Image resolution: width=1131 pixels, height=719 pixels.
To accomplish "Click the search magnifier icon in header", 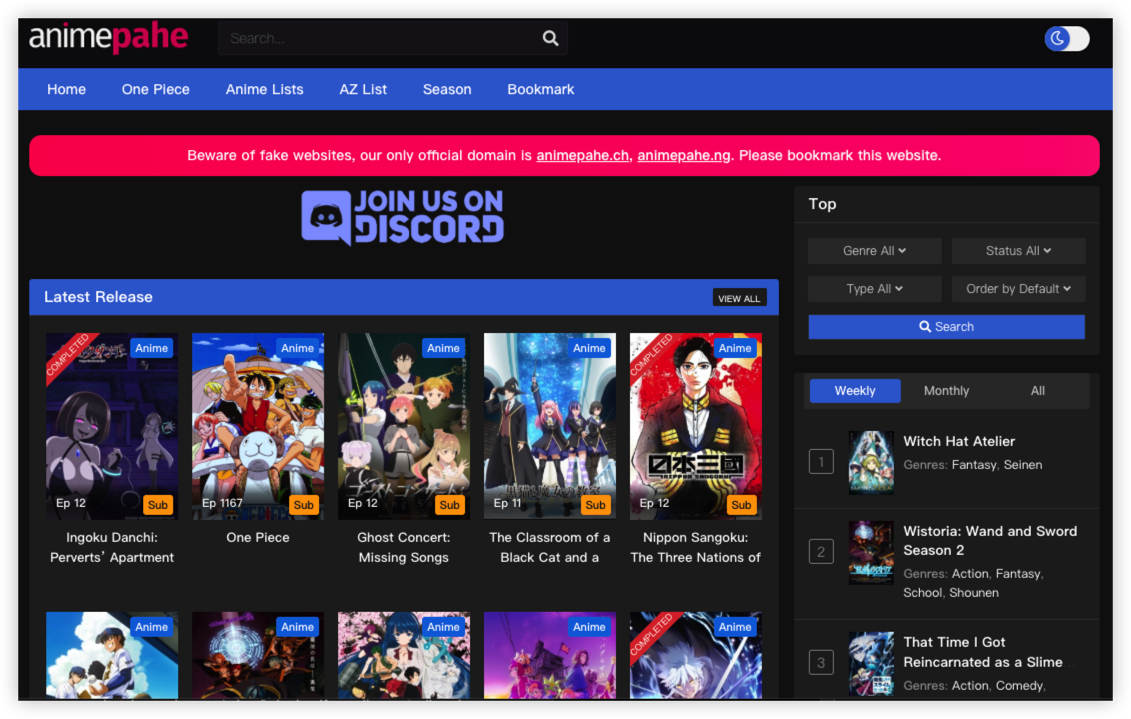I will pyautogui.click(x=550, y=38).
